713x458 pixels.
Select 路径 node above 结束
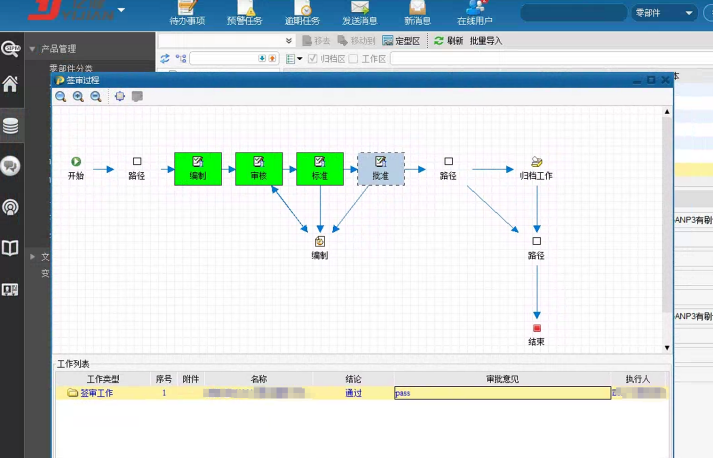(x=536, y=248)
